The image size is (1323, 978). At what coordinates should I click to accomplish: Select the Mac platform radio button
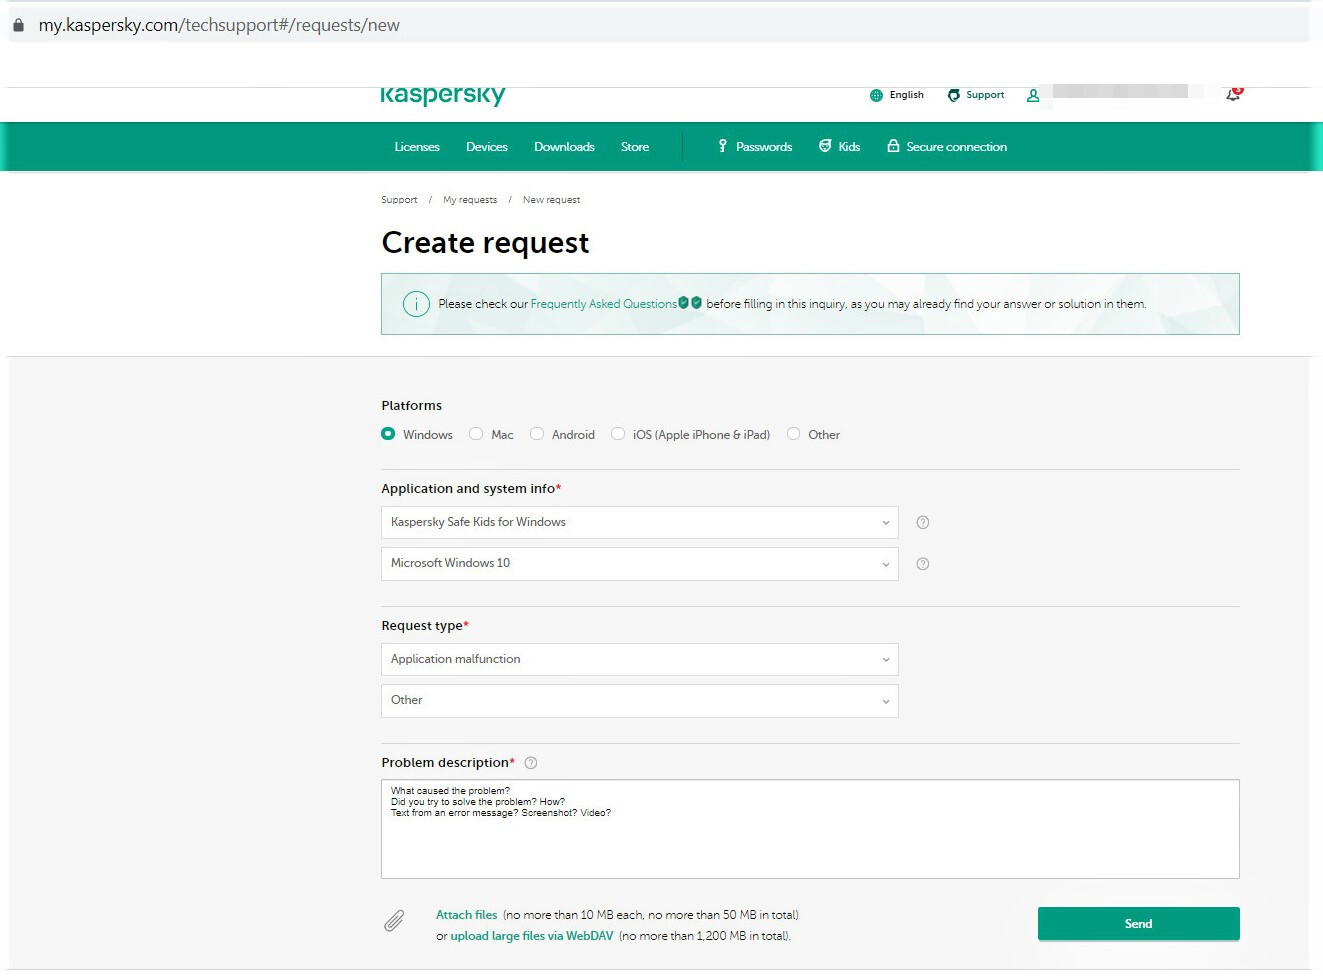point(477,434)
